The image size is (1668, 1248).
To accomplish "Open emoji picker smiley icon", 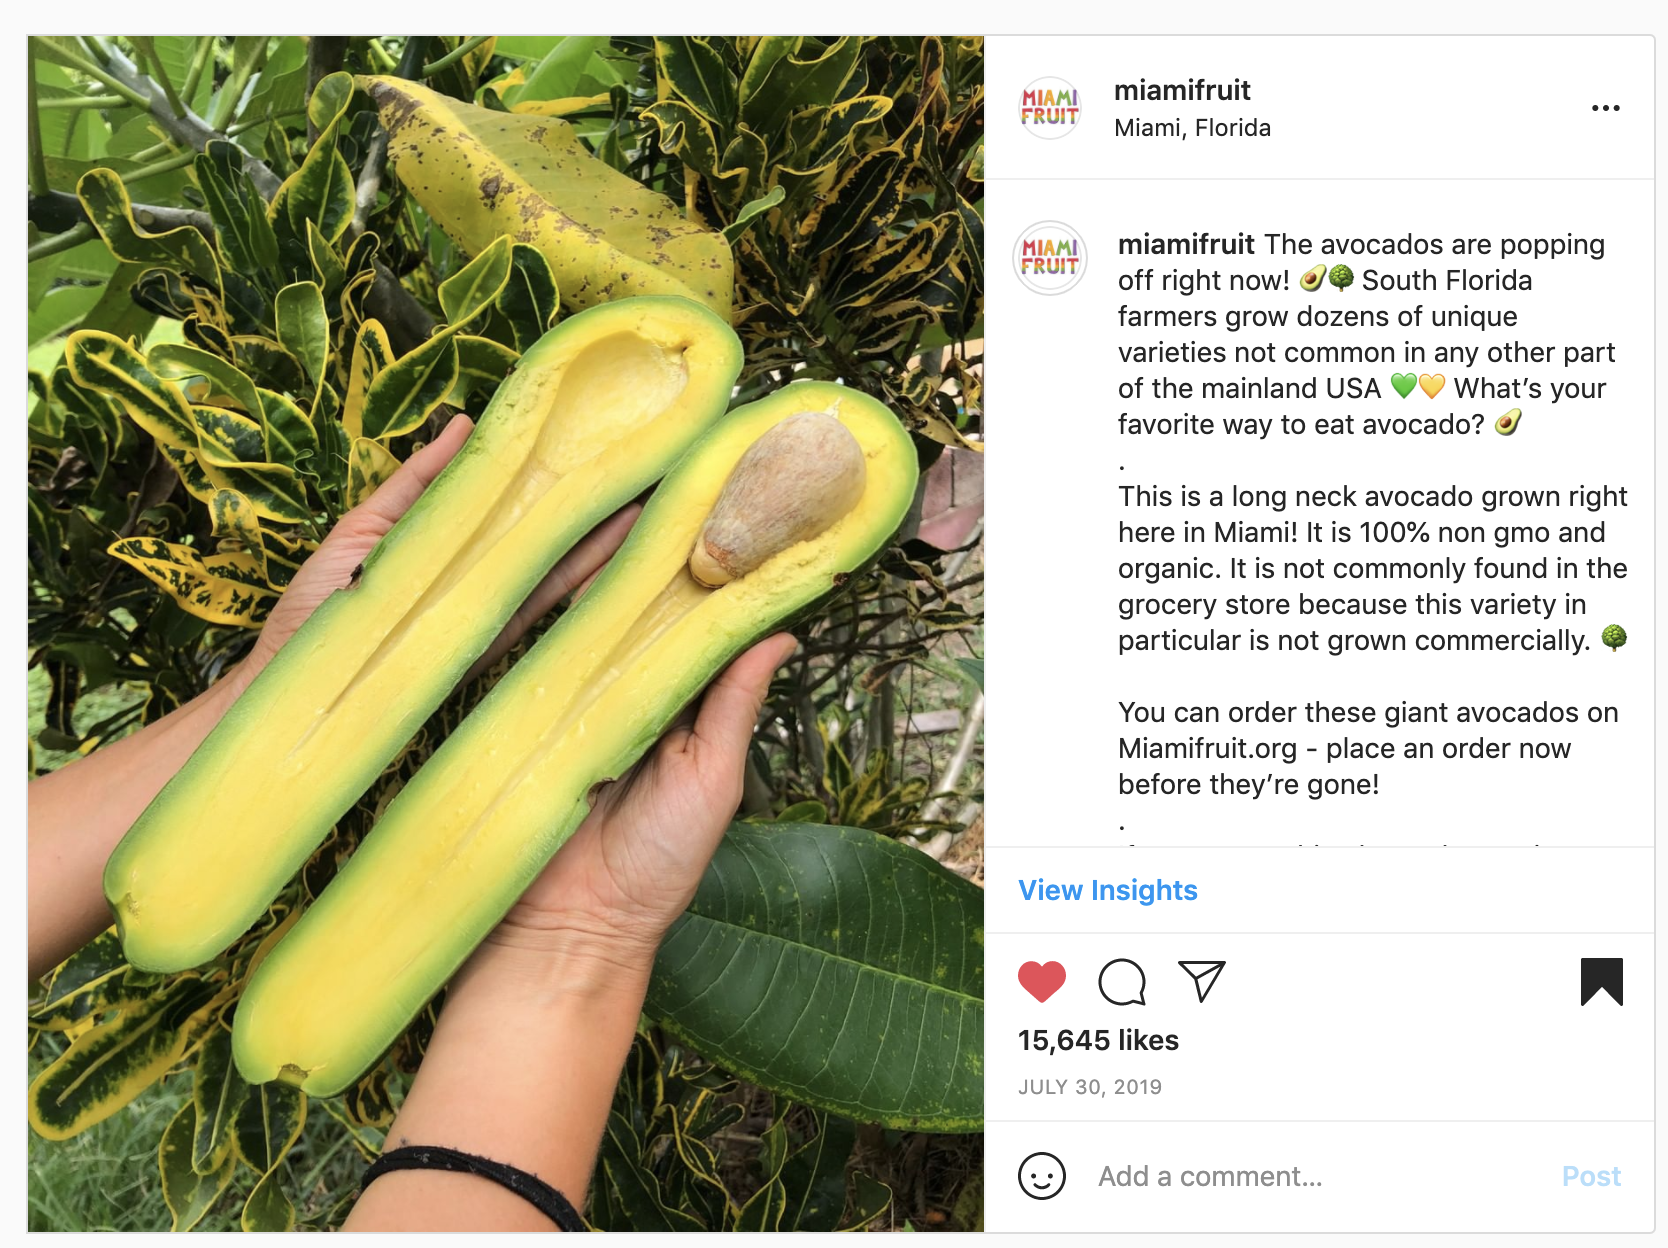I will click(1041, 1176).
